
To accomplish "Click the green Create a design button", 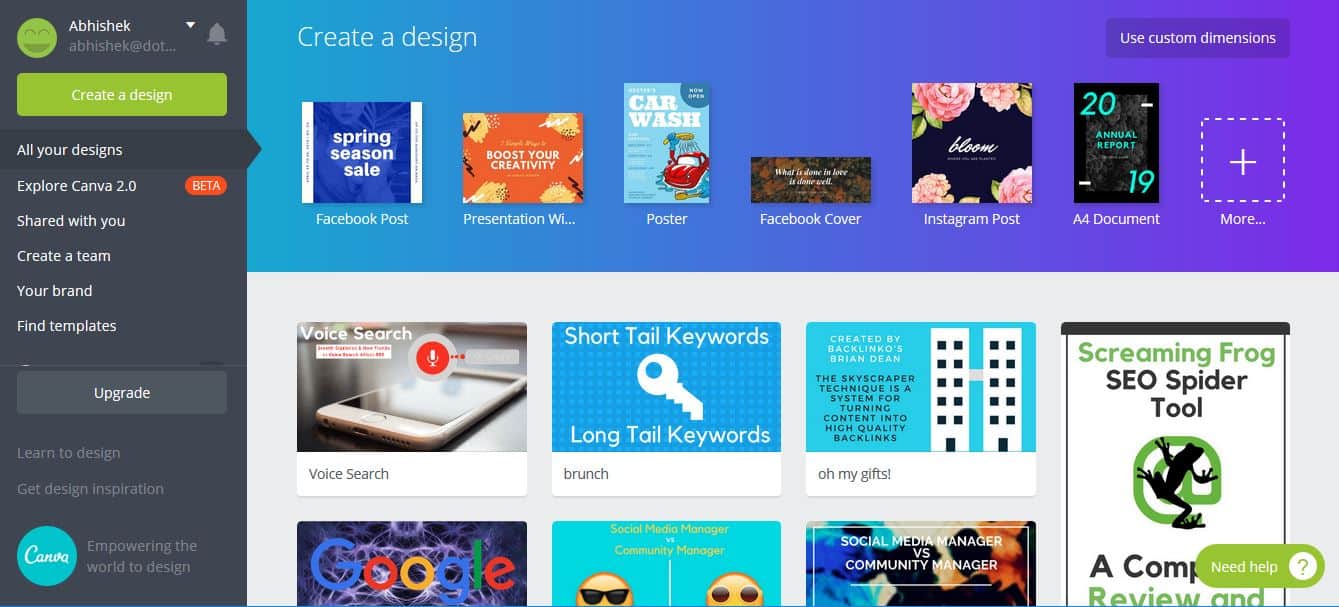I will pyautogui.click(x=122, y=95).
